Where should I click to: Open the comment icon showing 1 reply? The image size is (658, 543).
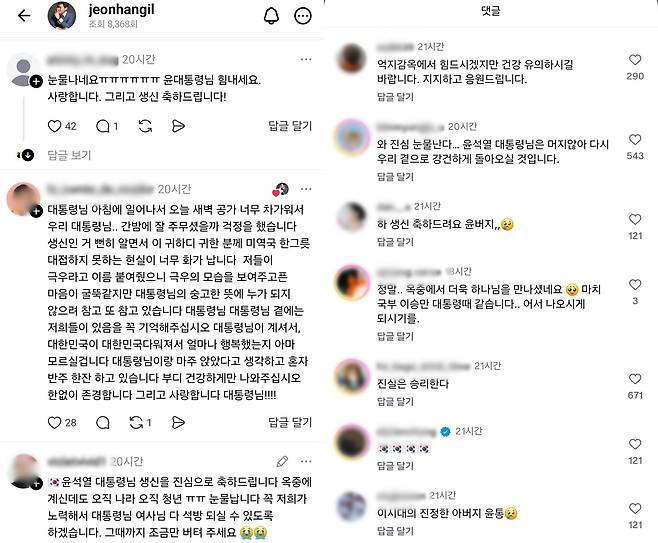coord(102,126)
